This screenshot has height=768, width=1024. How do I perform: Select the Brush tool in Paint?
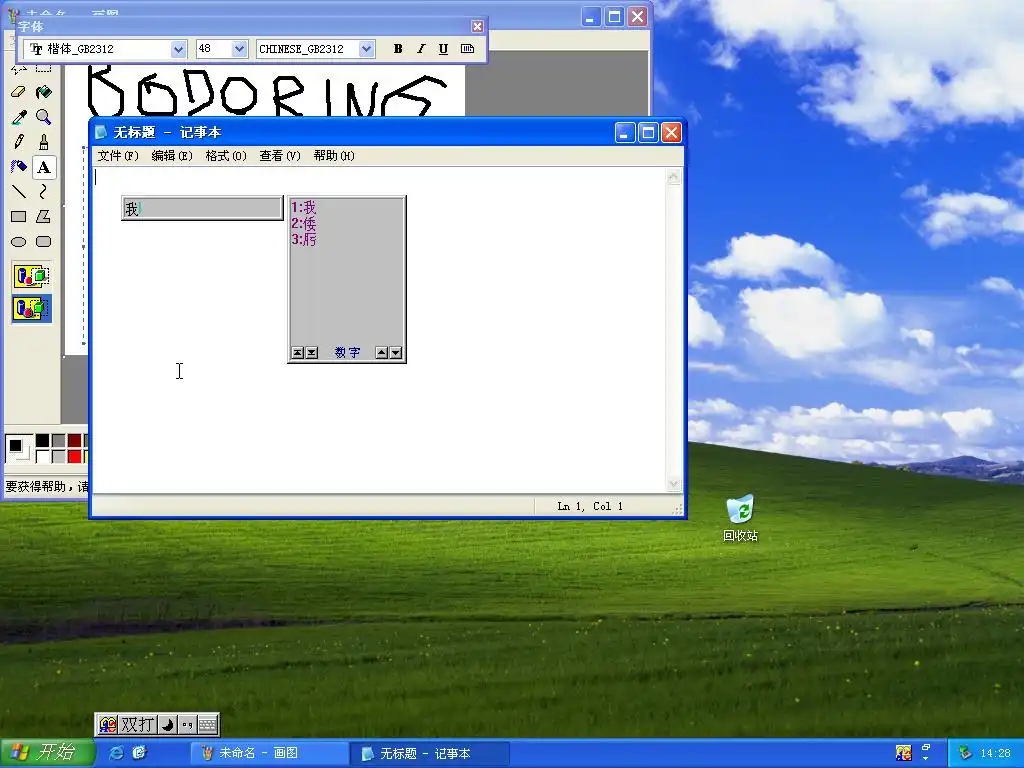[44, 142]
